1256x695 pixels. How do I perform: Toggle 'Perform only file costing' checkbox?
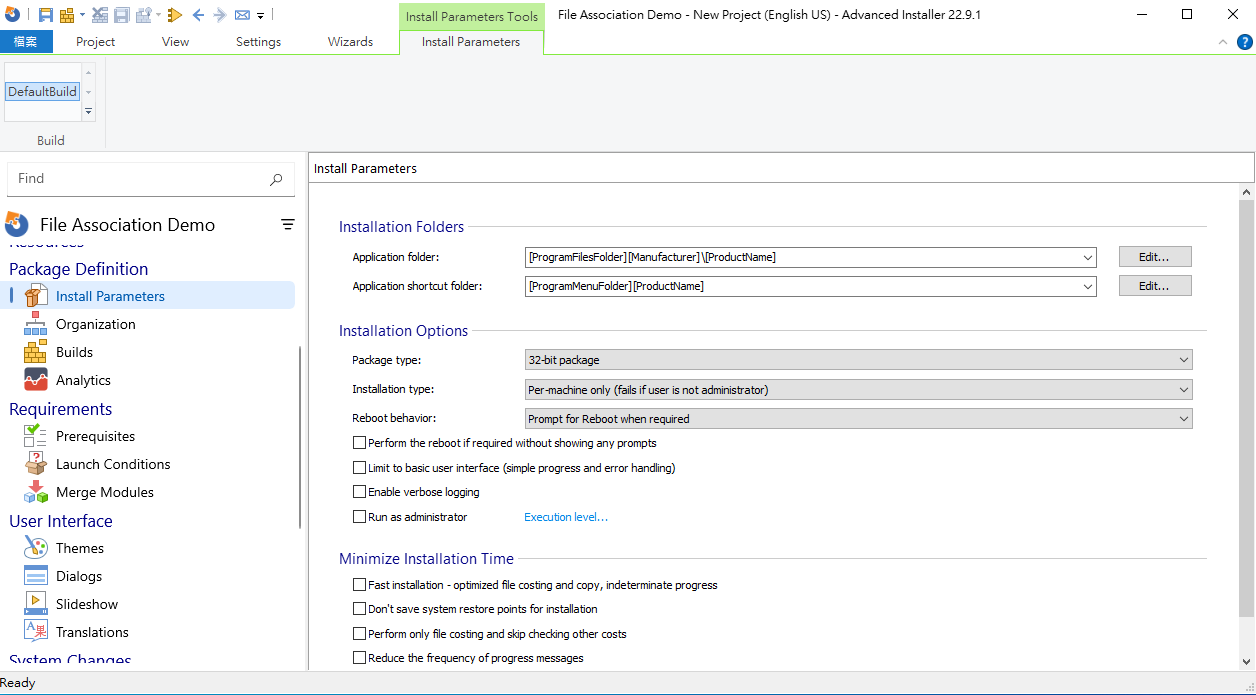pos(360,634)
